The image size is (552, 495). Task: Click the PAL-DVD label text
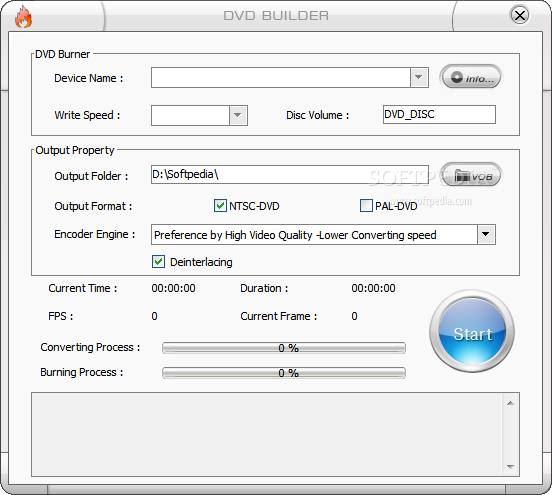pyautogui.click(x=396, y=206)
